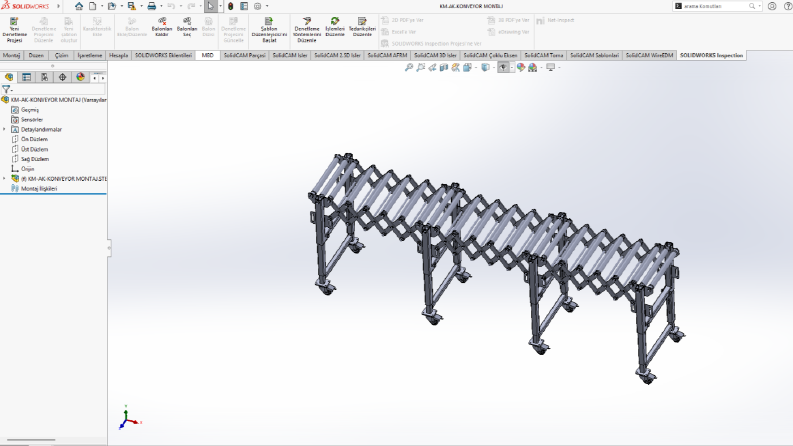Open dropdown arrow next to Options gear
Screen dimensions: 793x446
(x=267, y=6)
